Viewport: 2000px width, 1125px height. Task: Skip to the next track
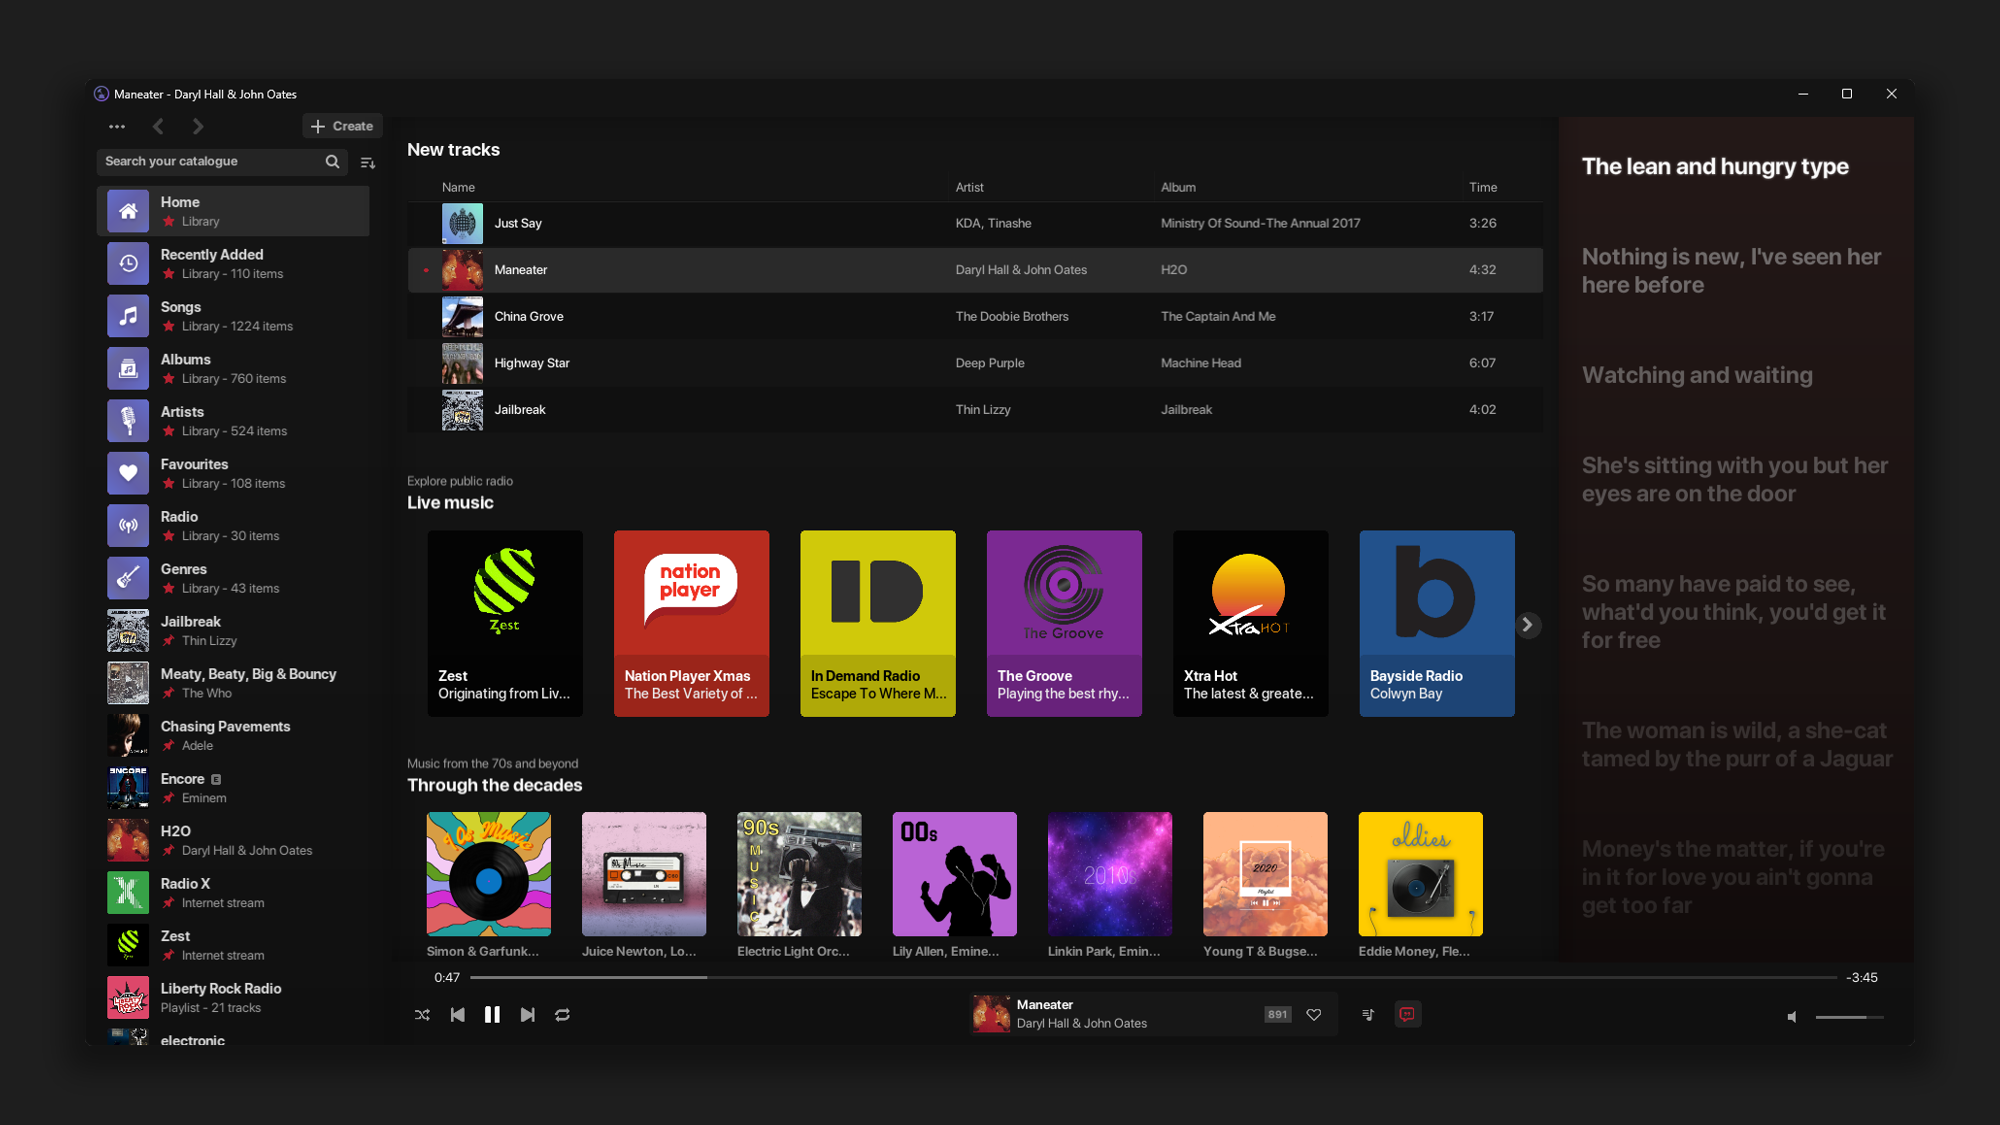coord(527,1014)
